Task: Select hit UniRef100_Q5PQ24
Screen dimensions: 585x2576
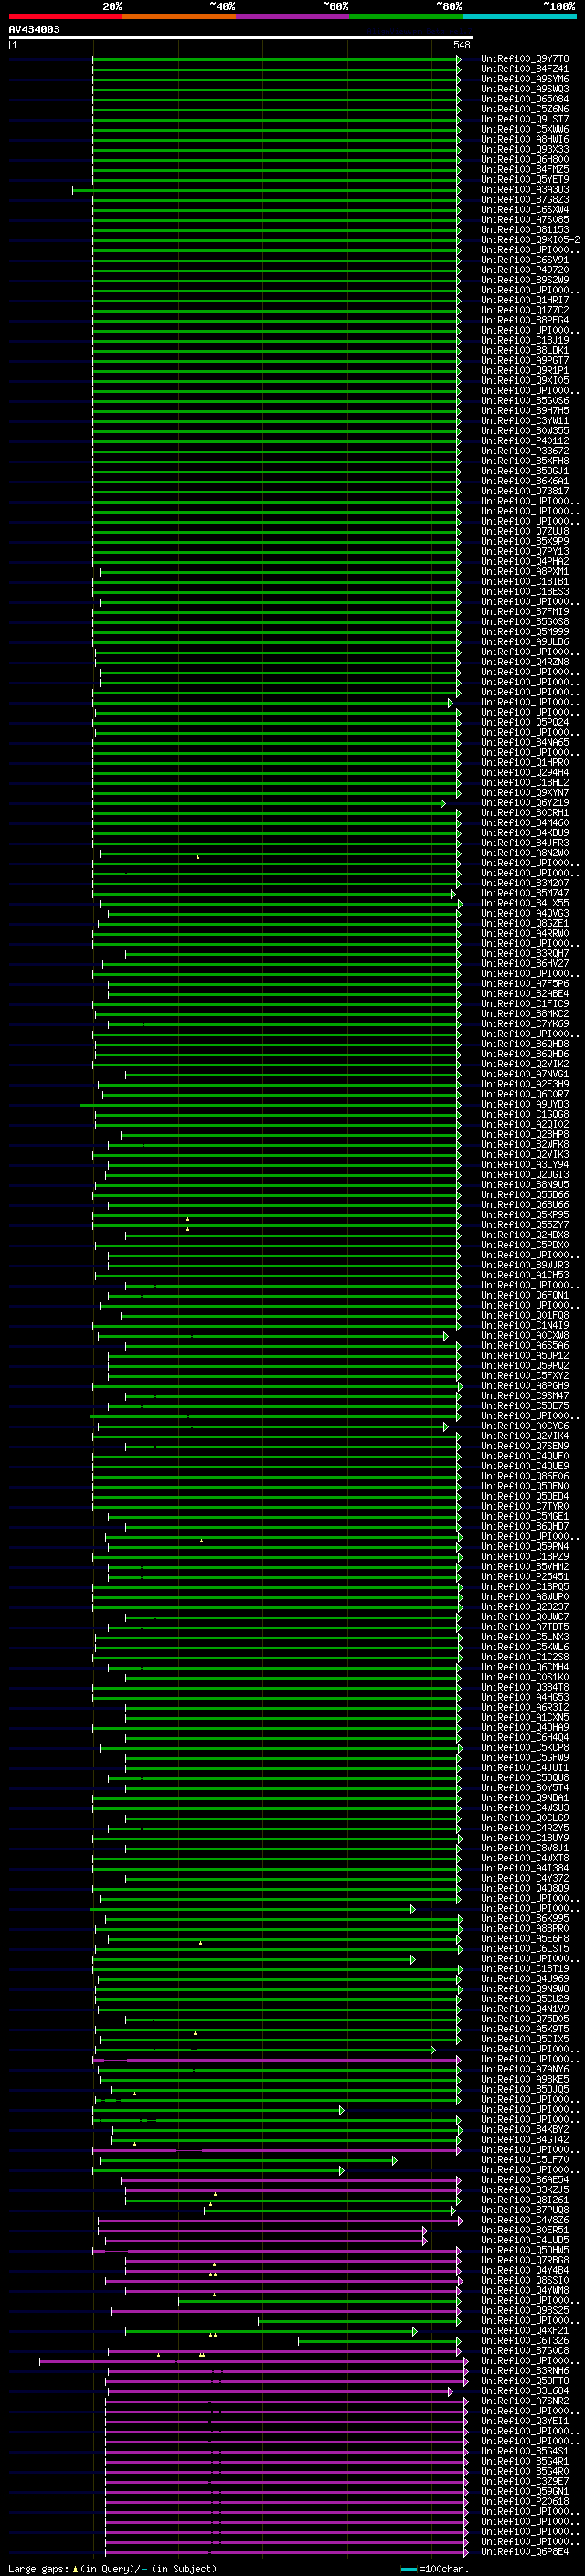Action: 525,723
